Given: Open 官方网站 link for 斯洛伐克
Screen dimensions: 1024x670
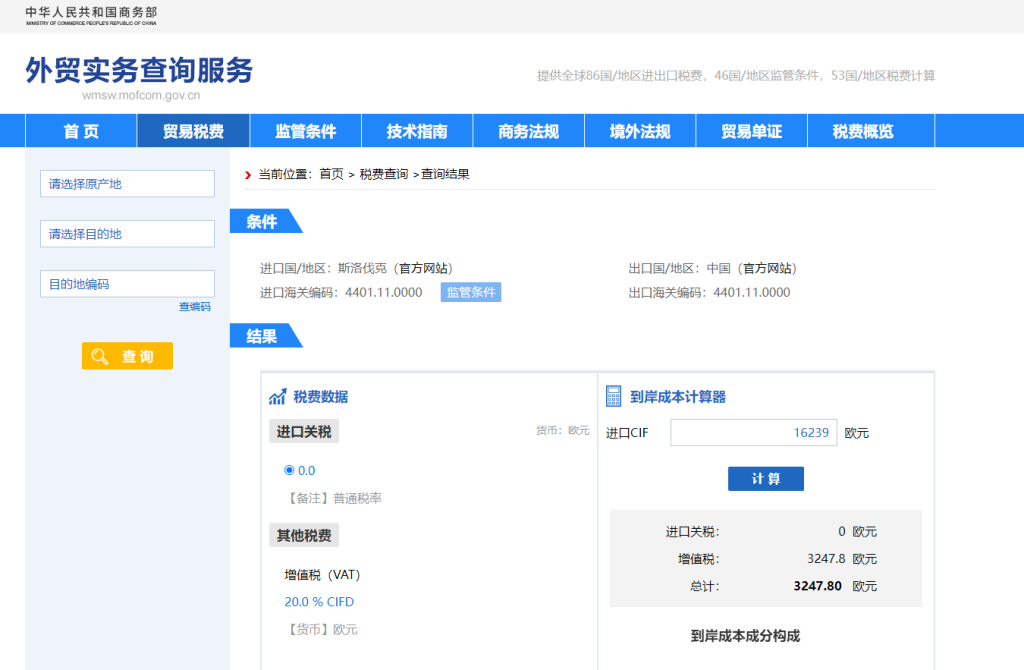Looking at the screenshot, I should coord(424,268).
